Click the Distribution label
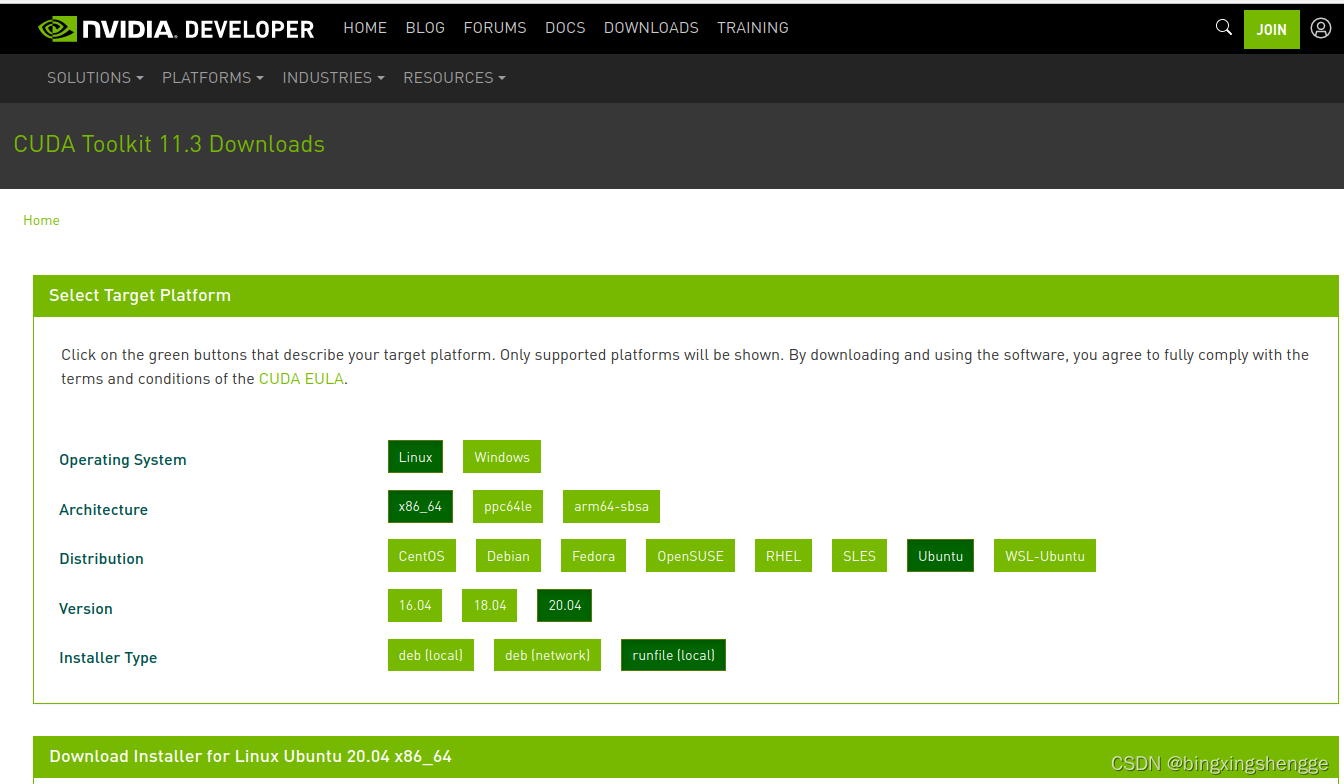This screenshot has width=1344, height=784. 101,559
